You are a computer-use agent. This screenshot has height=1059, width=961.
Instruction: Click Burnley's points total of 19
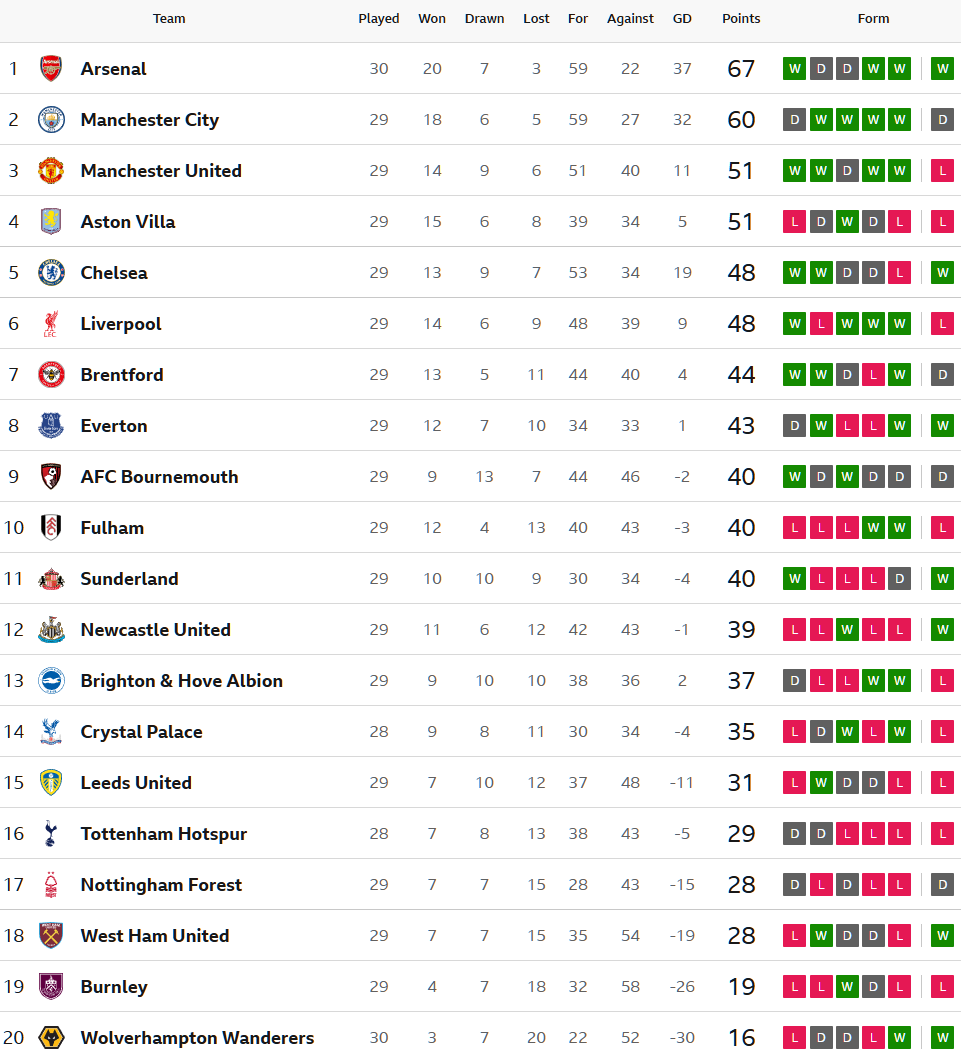click(741, 987)
